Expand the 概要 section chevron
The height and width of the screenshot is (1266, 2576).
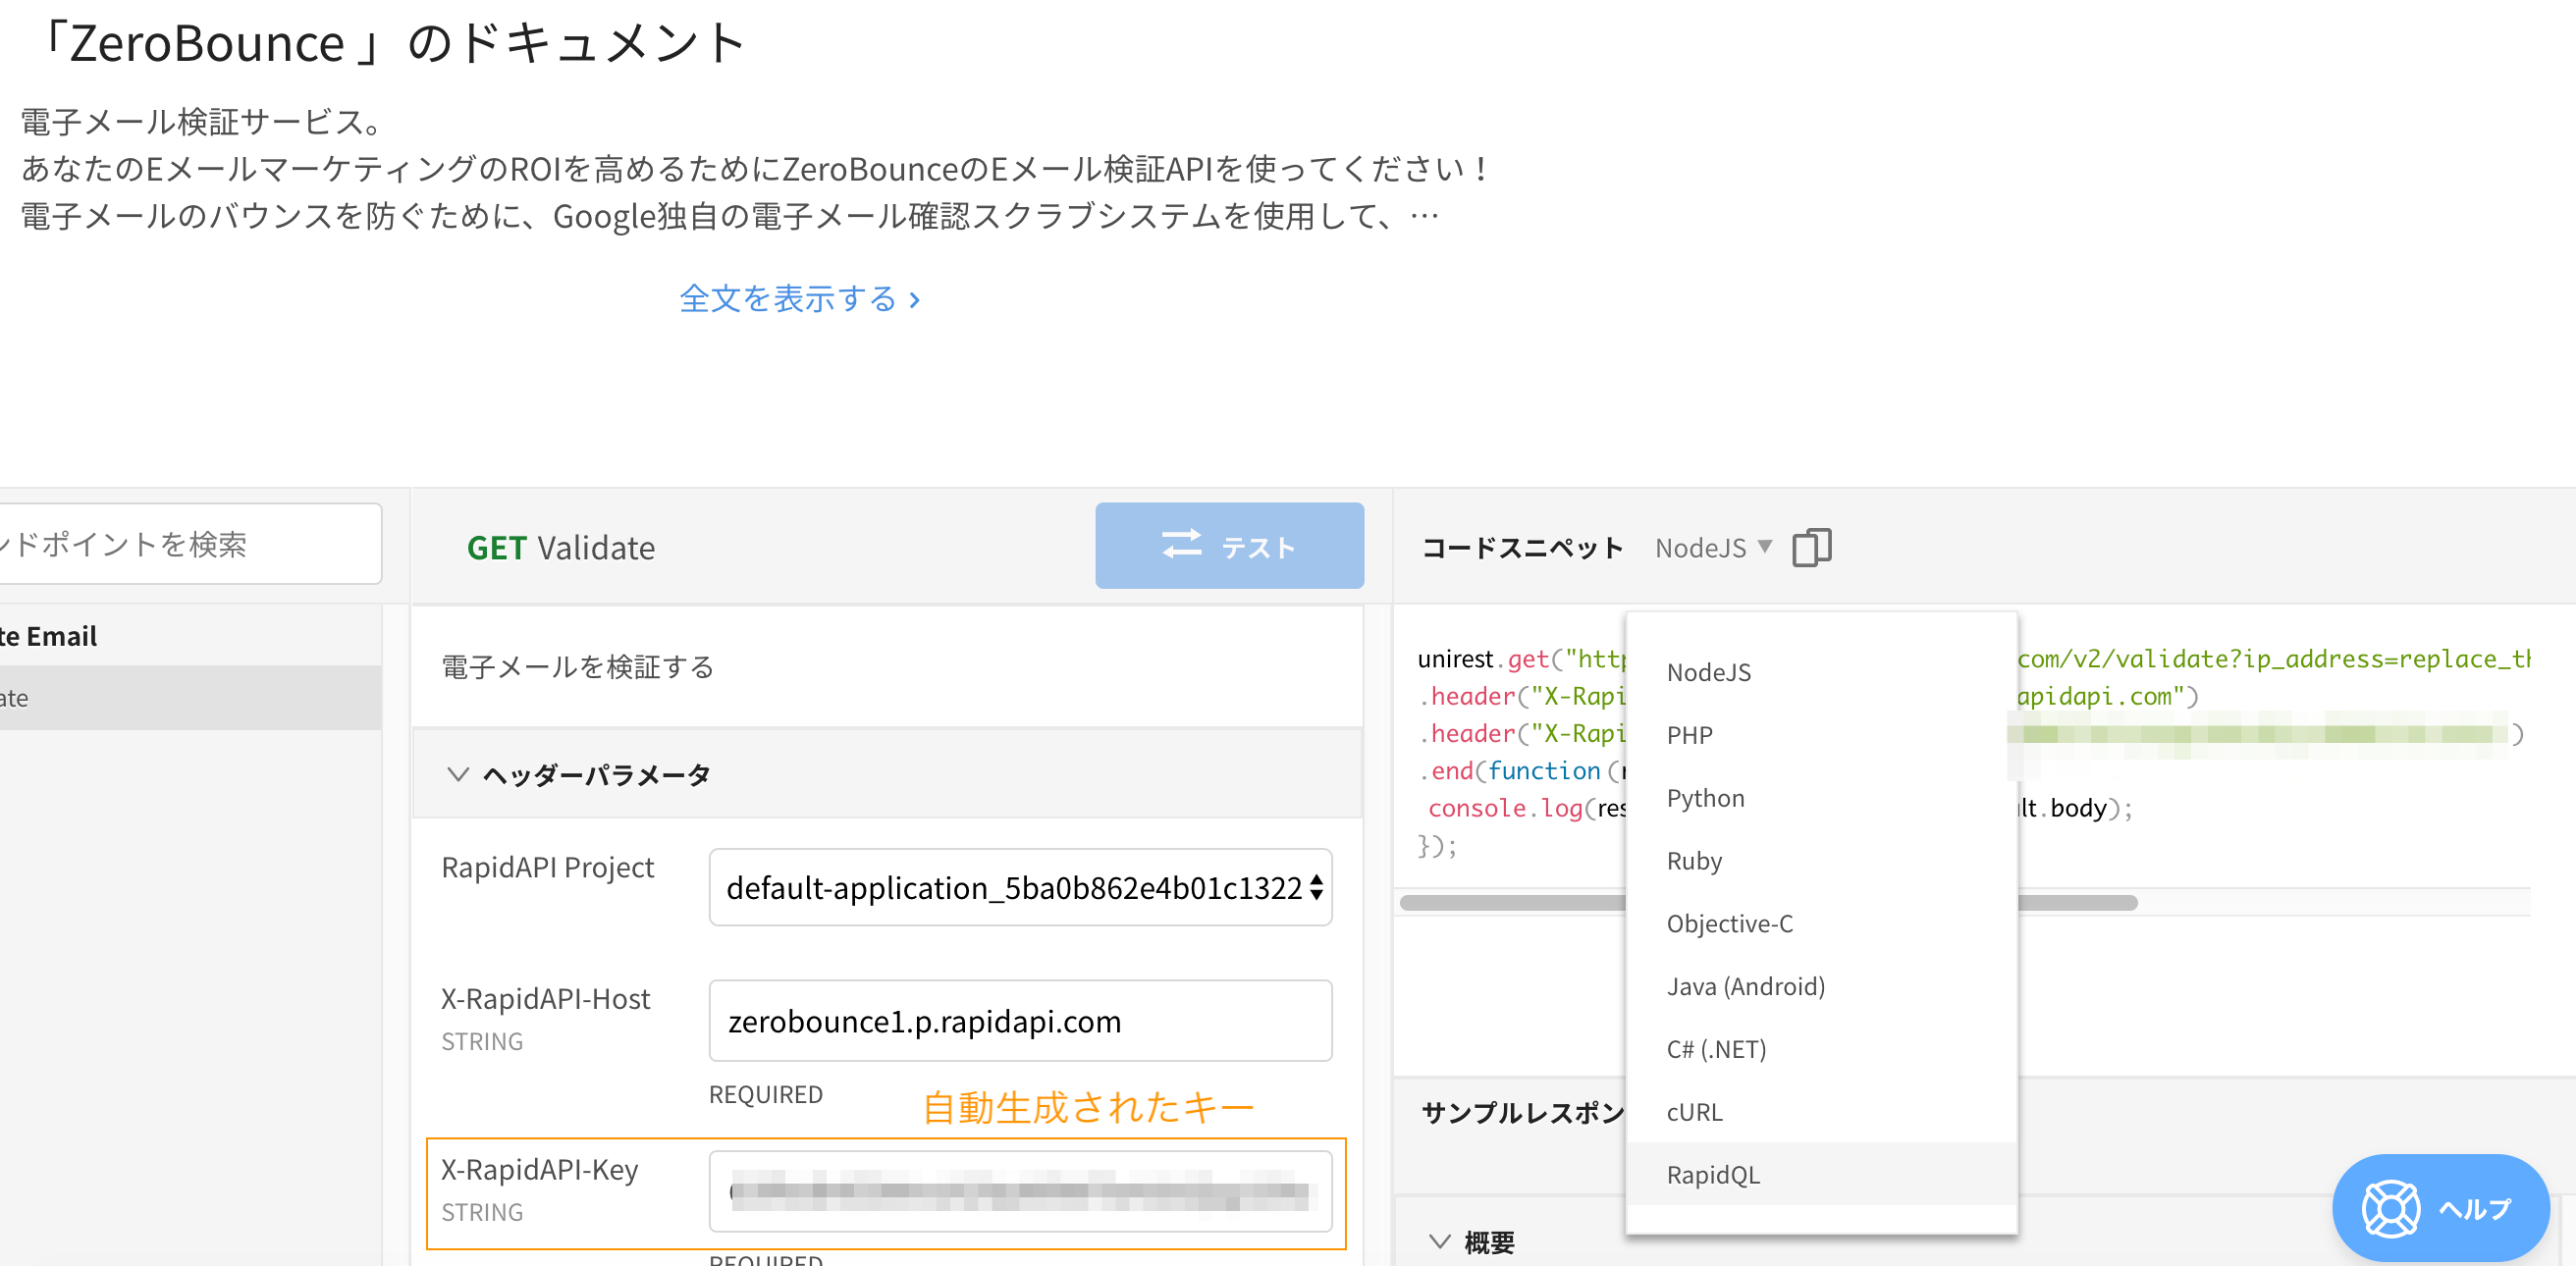pyautogui.click(x=1440, y=1241)
